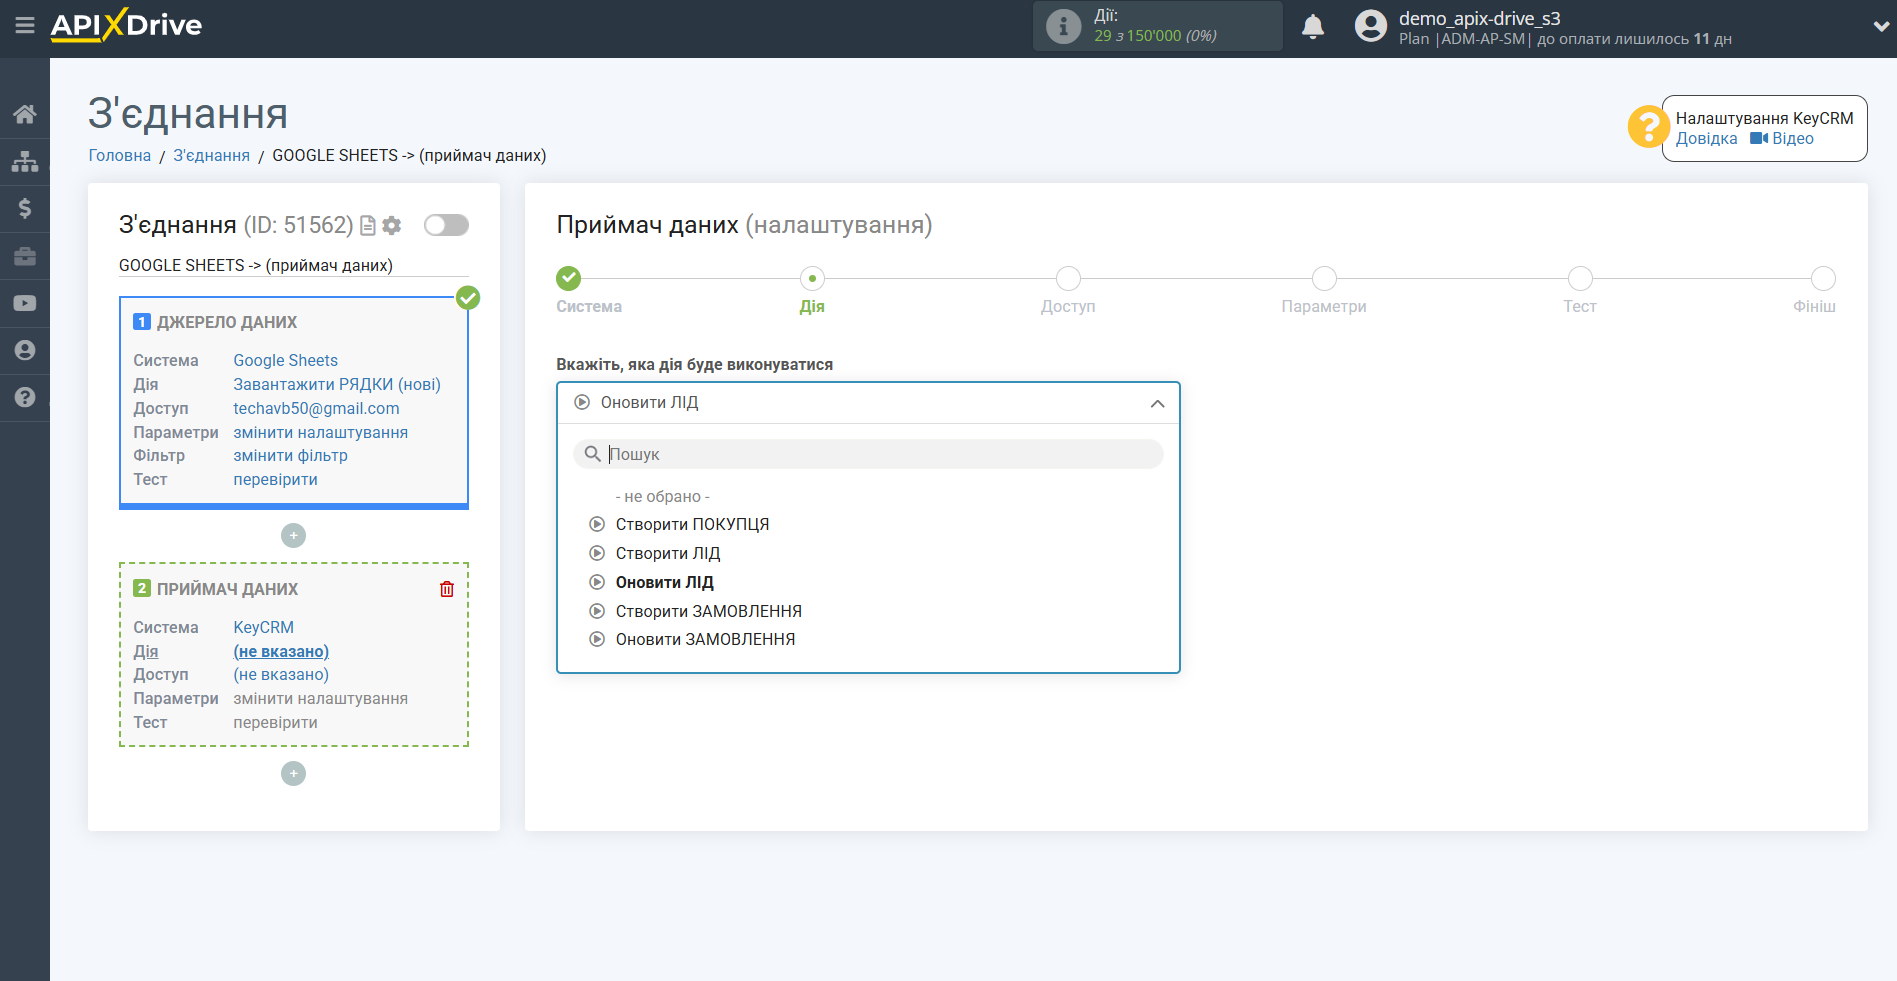Click the account avatar icon

[1371, 26]
